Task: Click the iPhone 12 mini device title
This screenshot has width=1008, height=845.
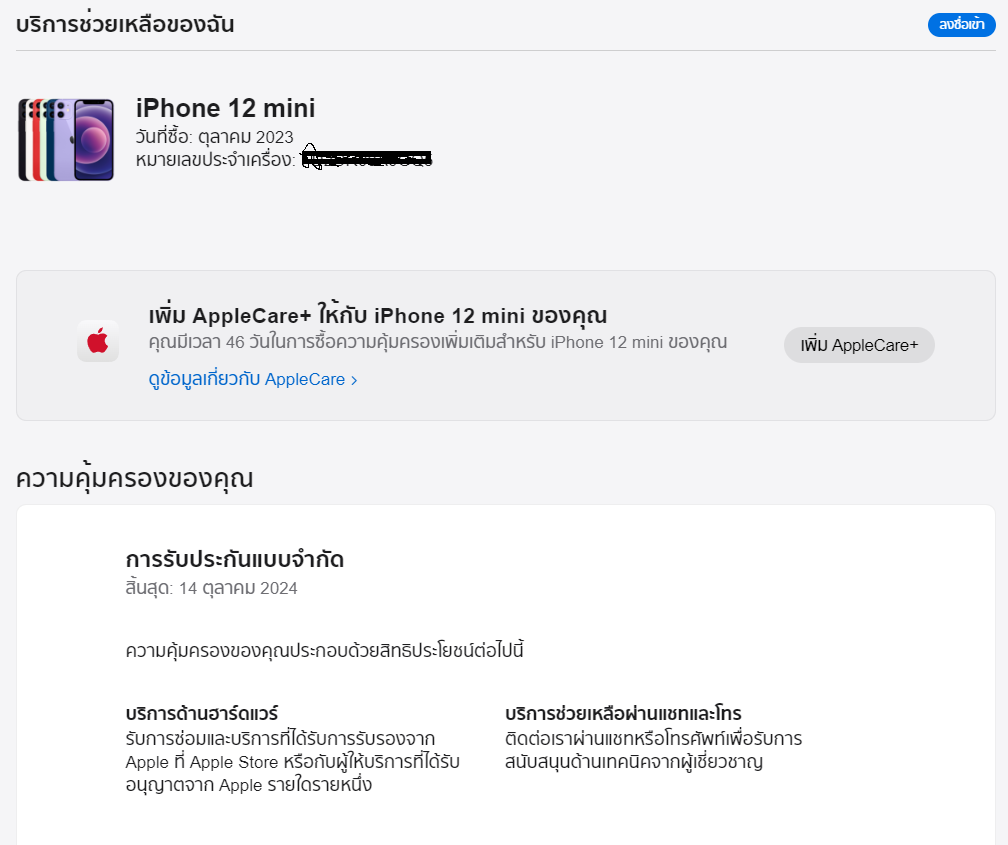Action: [x=225, y=108]
